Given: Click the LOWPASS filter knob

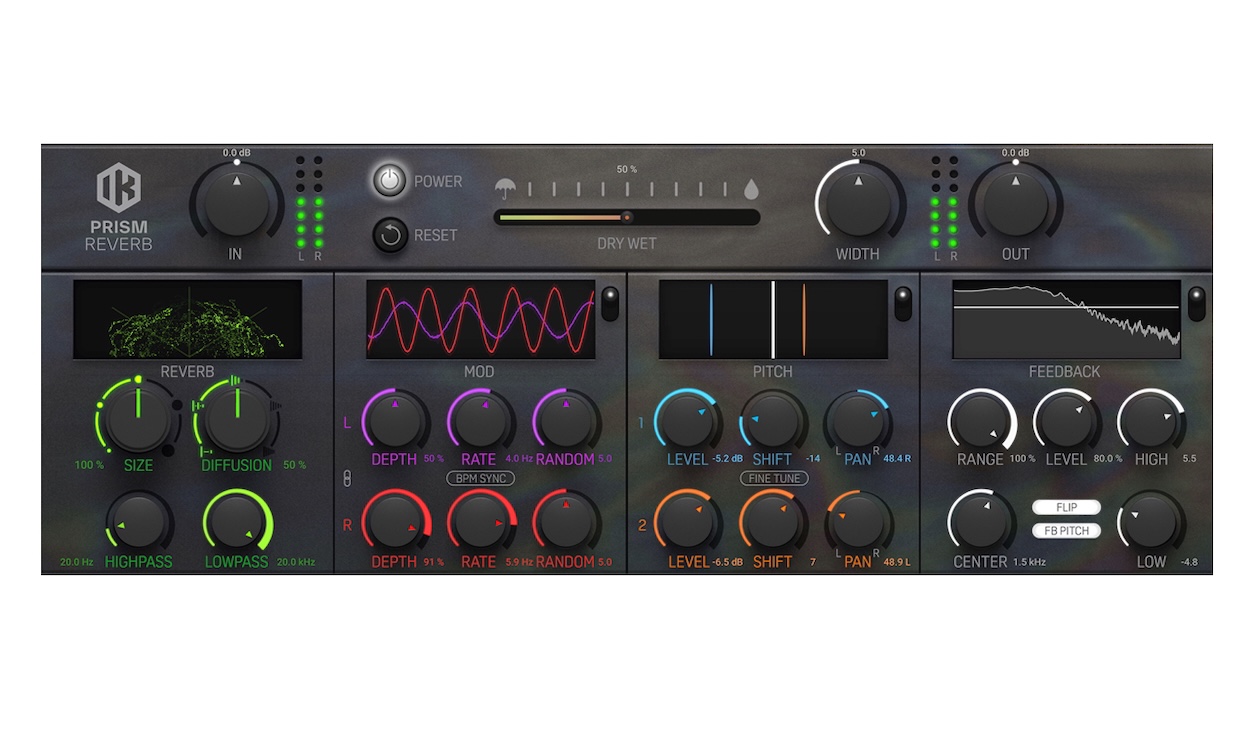Looking at the screenshot, I should pos(238,523).
